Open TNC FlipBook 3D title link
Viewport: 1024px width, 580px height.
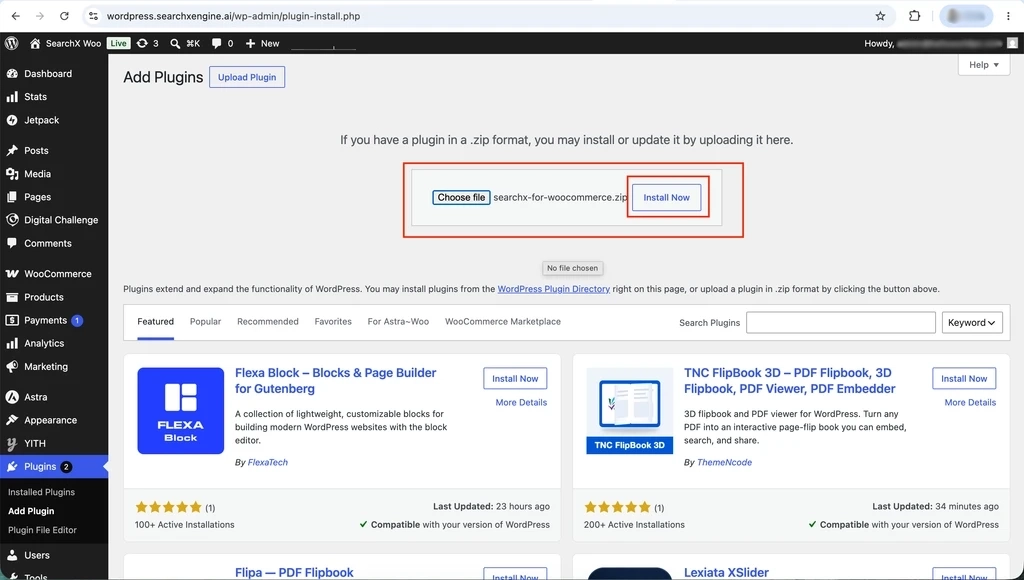pos(790,381)
